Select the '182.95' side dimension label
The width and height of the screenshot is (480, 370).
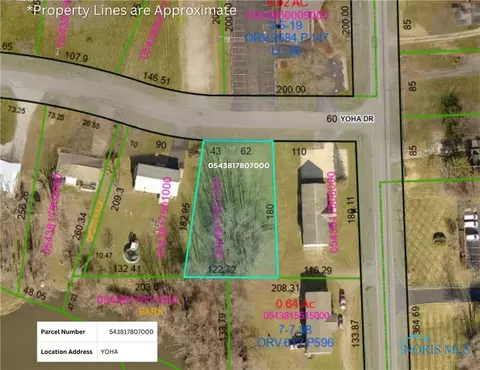[185, 216]
